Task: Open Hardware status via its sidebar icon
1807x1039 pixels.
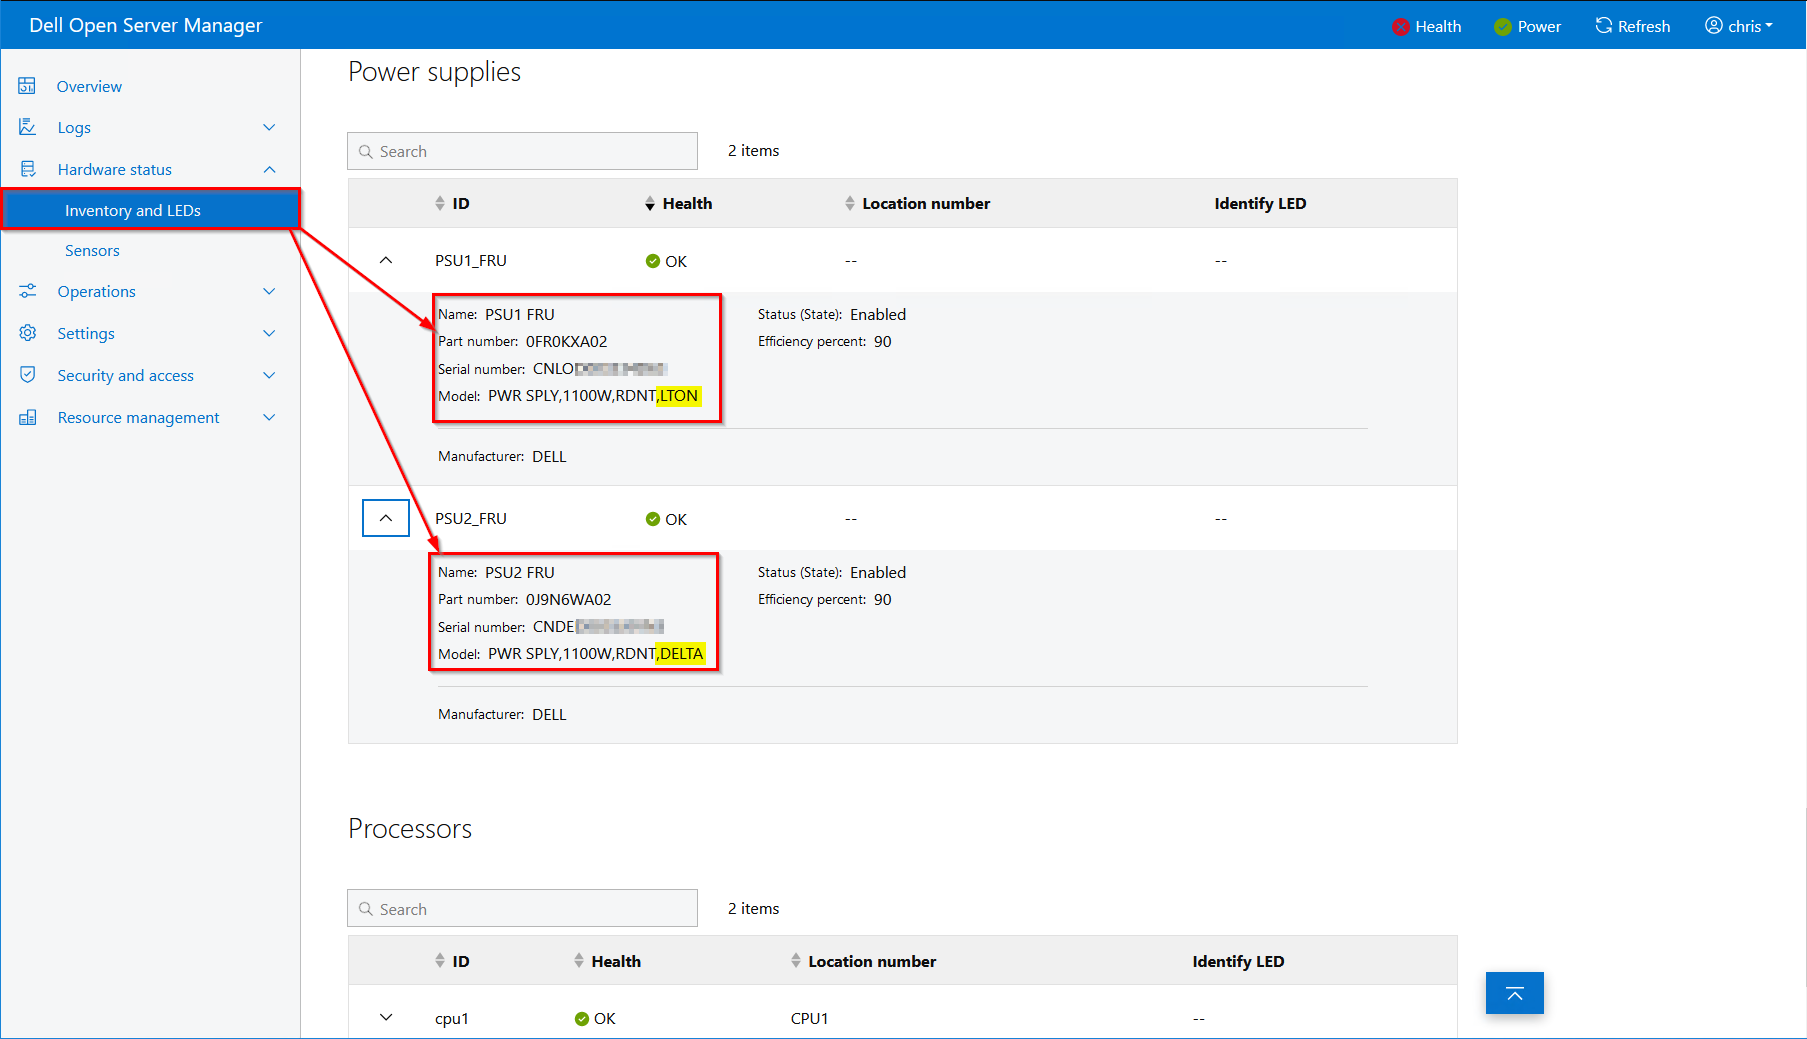Action: click(x=27, y=169)
